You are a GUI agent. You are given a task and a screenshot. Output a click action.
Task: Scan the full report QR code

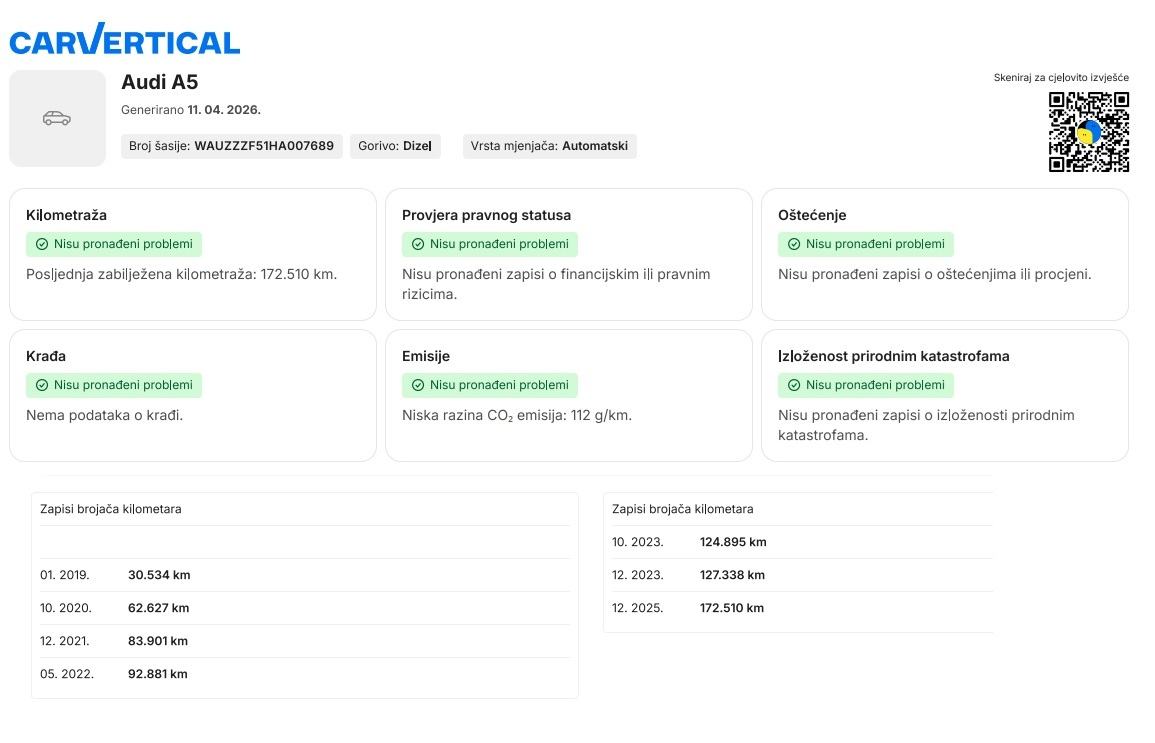[x=1089, y=132]
